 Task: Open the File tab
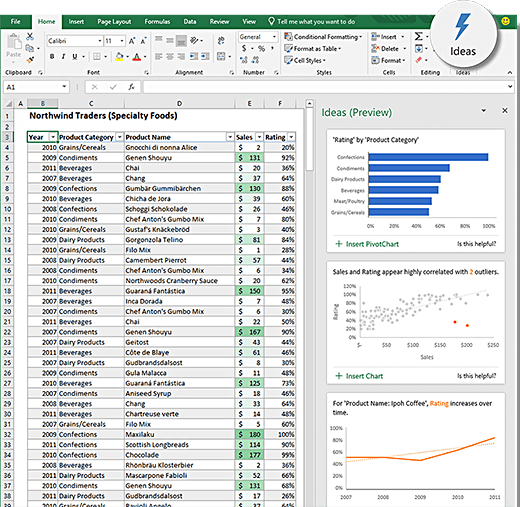pos(16,22)
